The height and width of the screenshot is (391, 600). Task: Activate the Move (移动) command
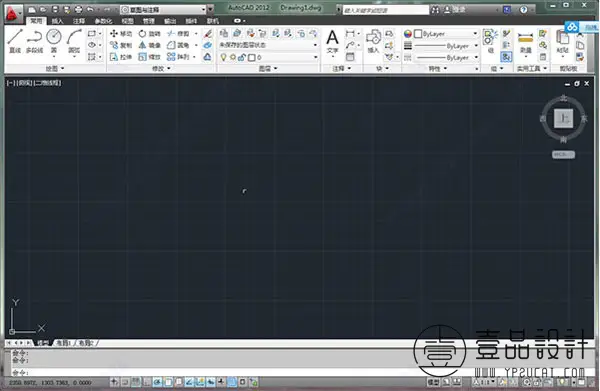coord(121,34)
